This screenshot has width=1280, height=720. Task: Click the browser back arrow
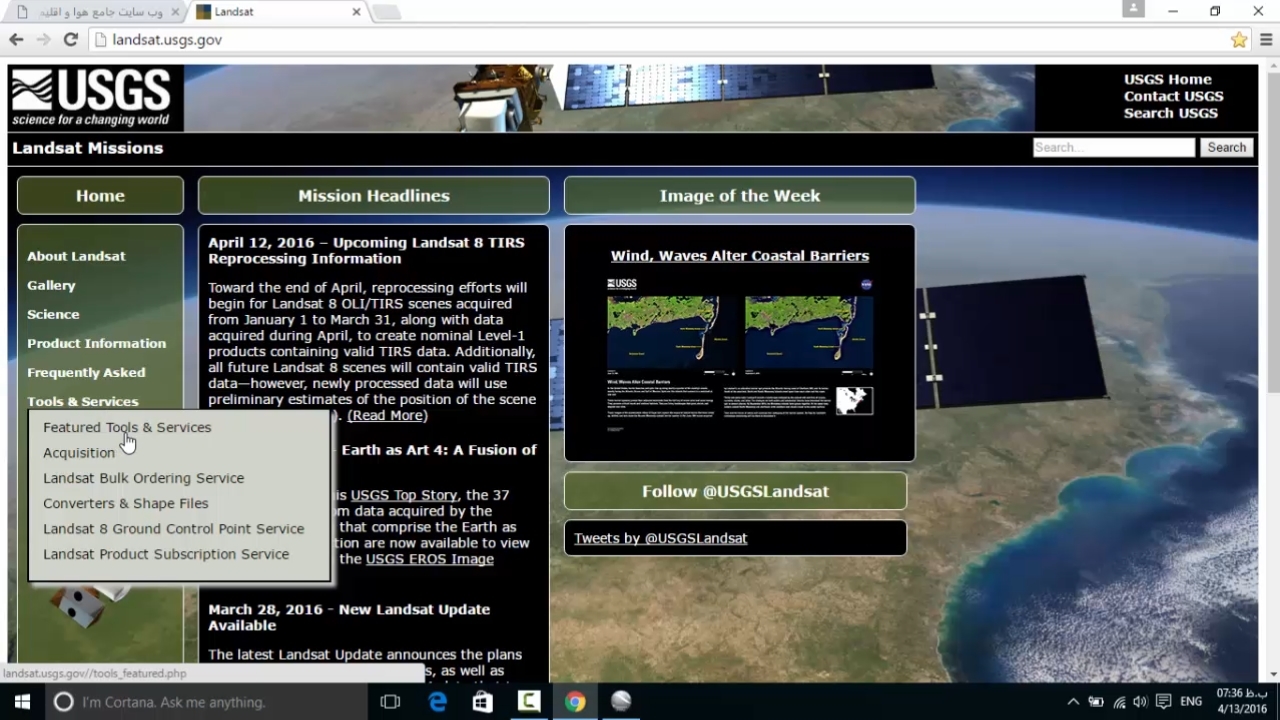point(16,39)
